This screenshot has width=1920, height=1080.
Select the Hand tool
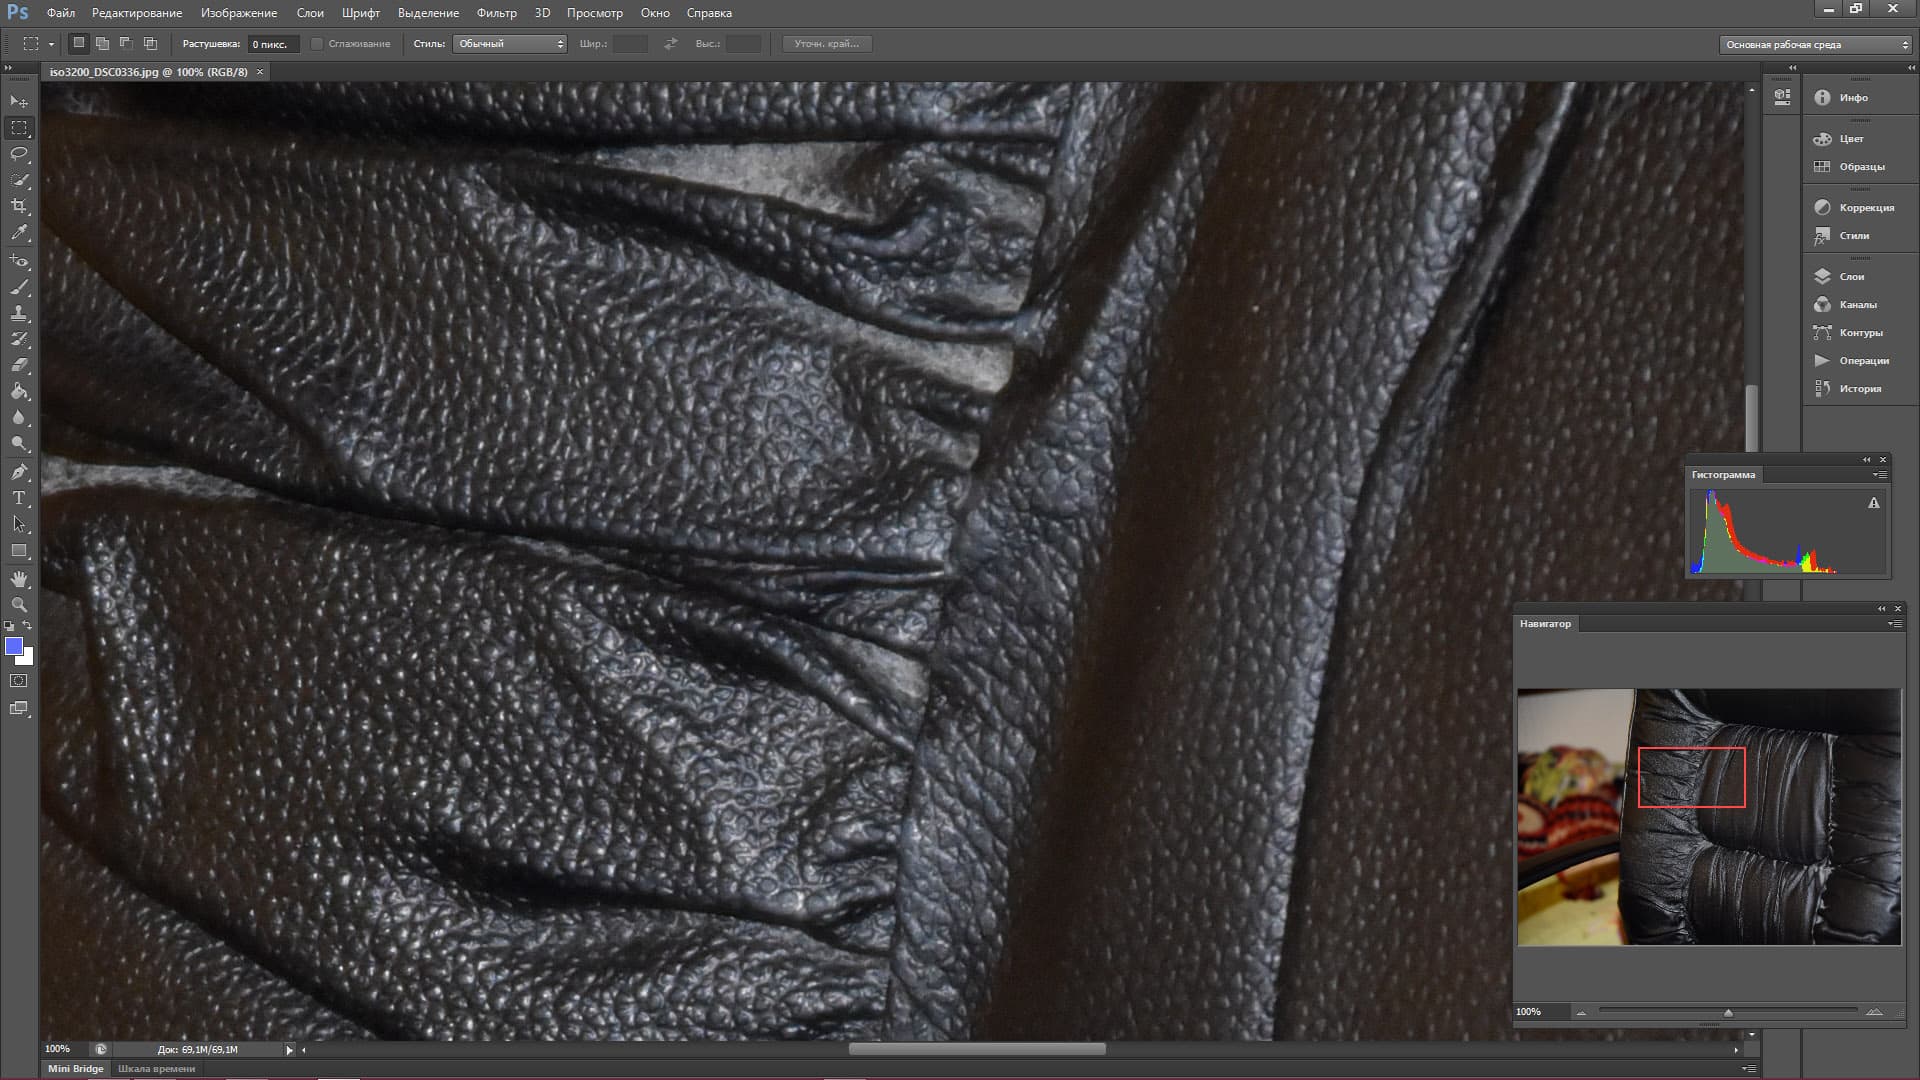tap(19, 579)
